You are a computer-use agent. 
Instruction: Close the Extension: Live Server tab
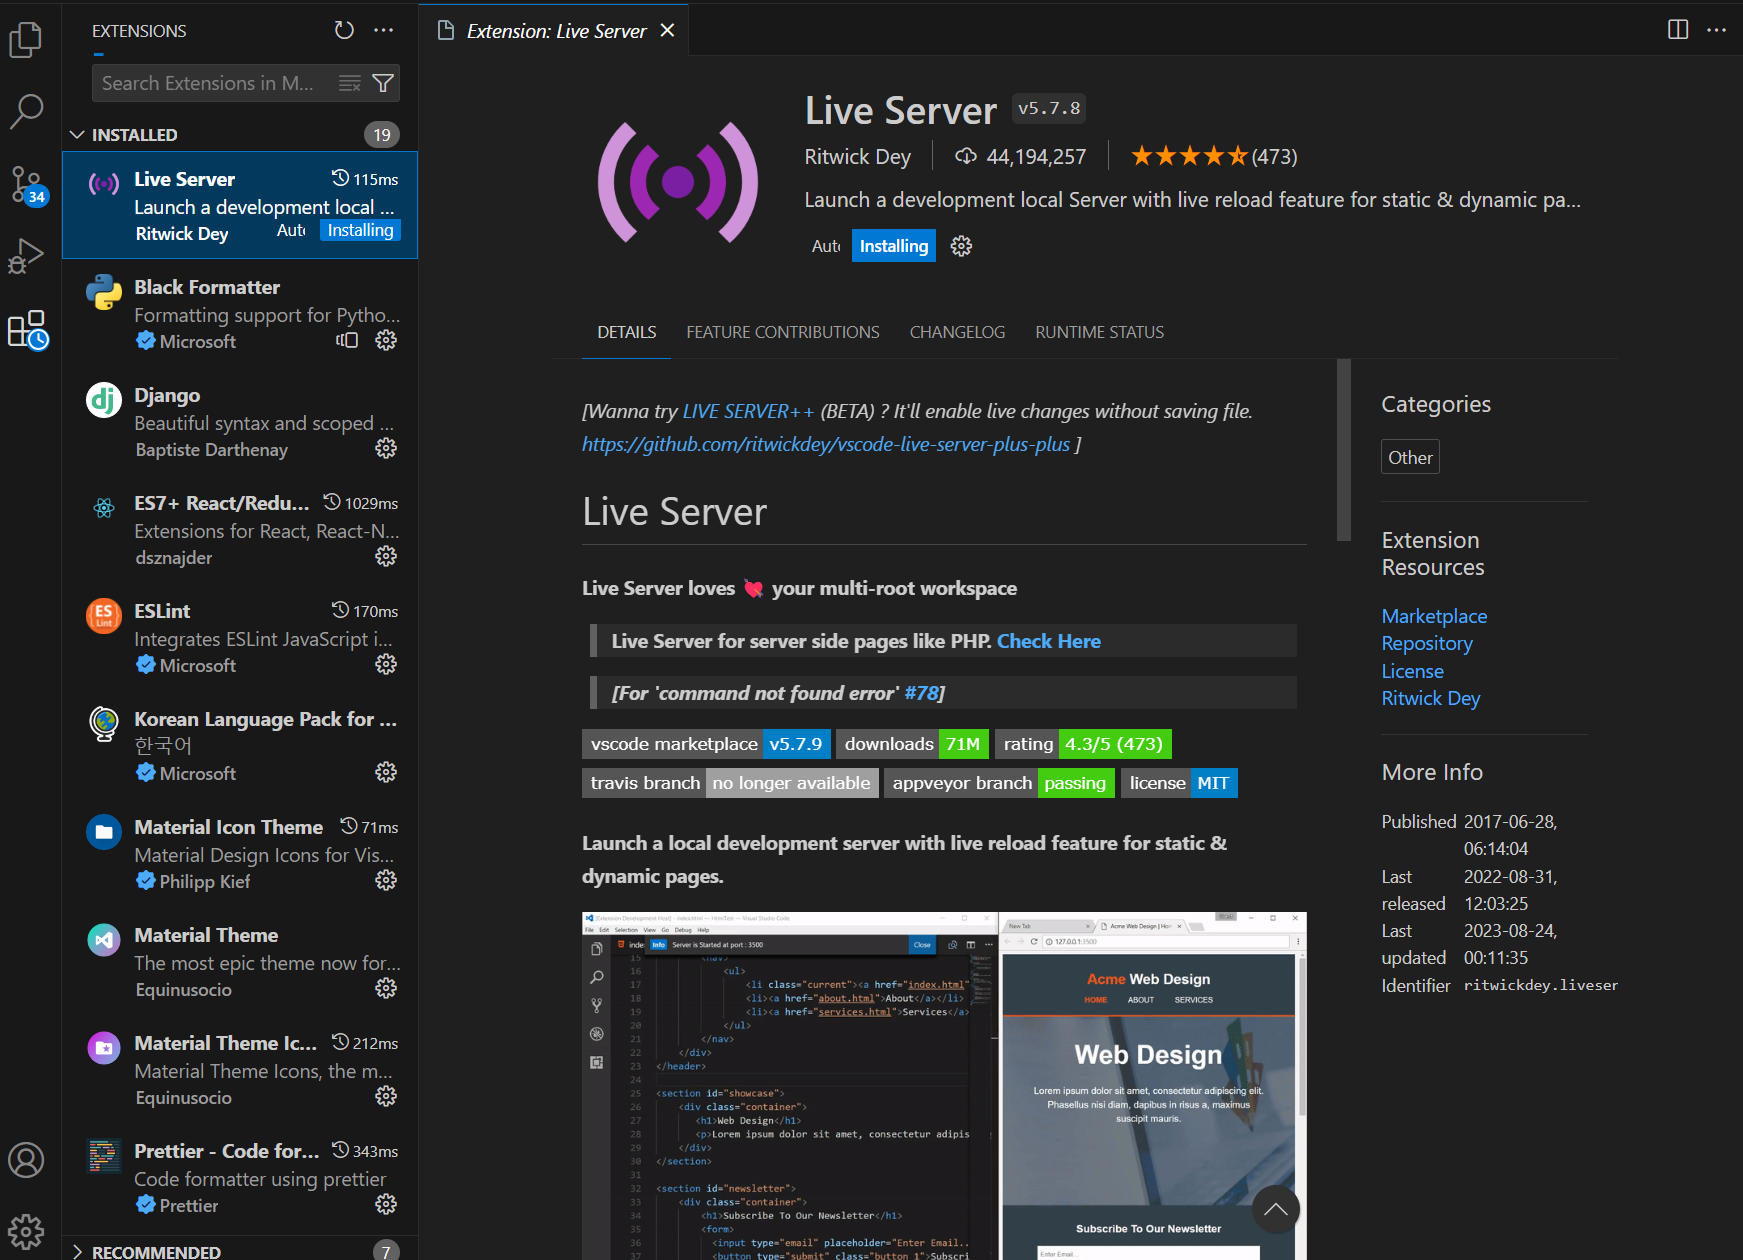(668, 31)
